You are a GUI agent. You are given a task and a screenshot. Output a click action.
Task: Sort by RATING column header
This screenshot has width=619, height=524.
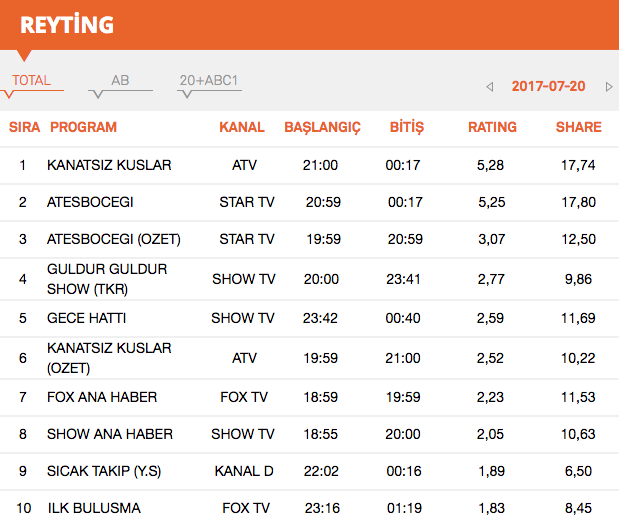(x=492, y=127)
